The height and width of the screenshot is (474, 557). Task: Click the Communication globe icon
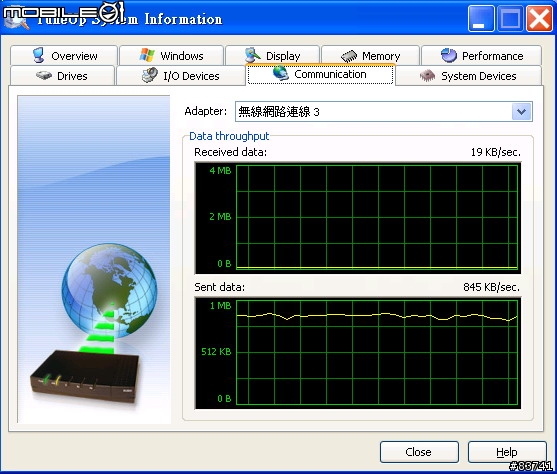(281, 73)
